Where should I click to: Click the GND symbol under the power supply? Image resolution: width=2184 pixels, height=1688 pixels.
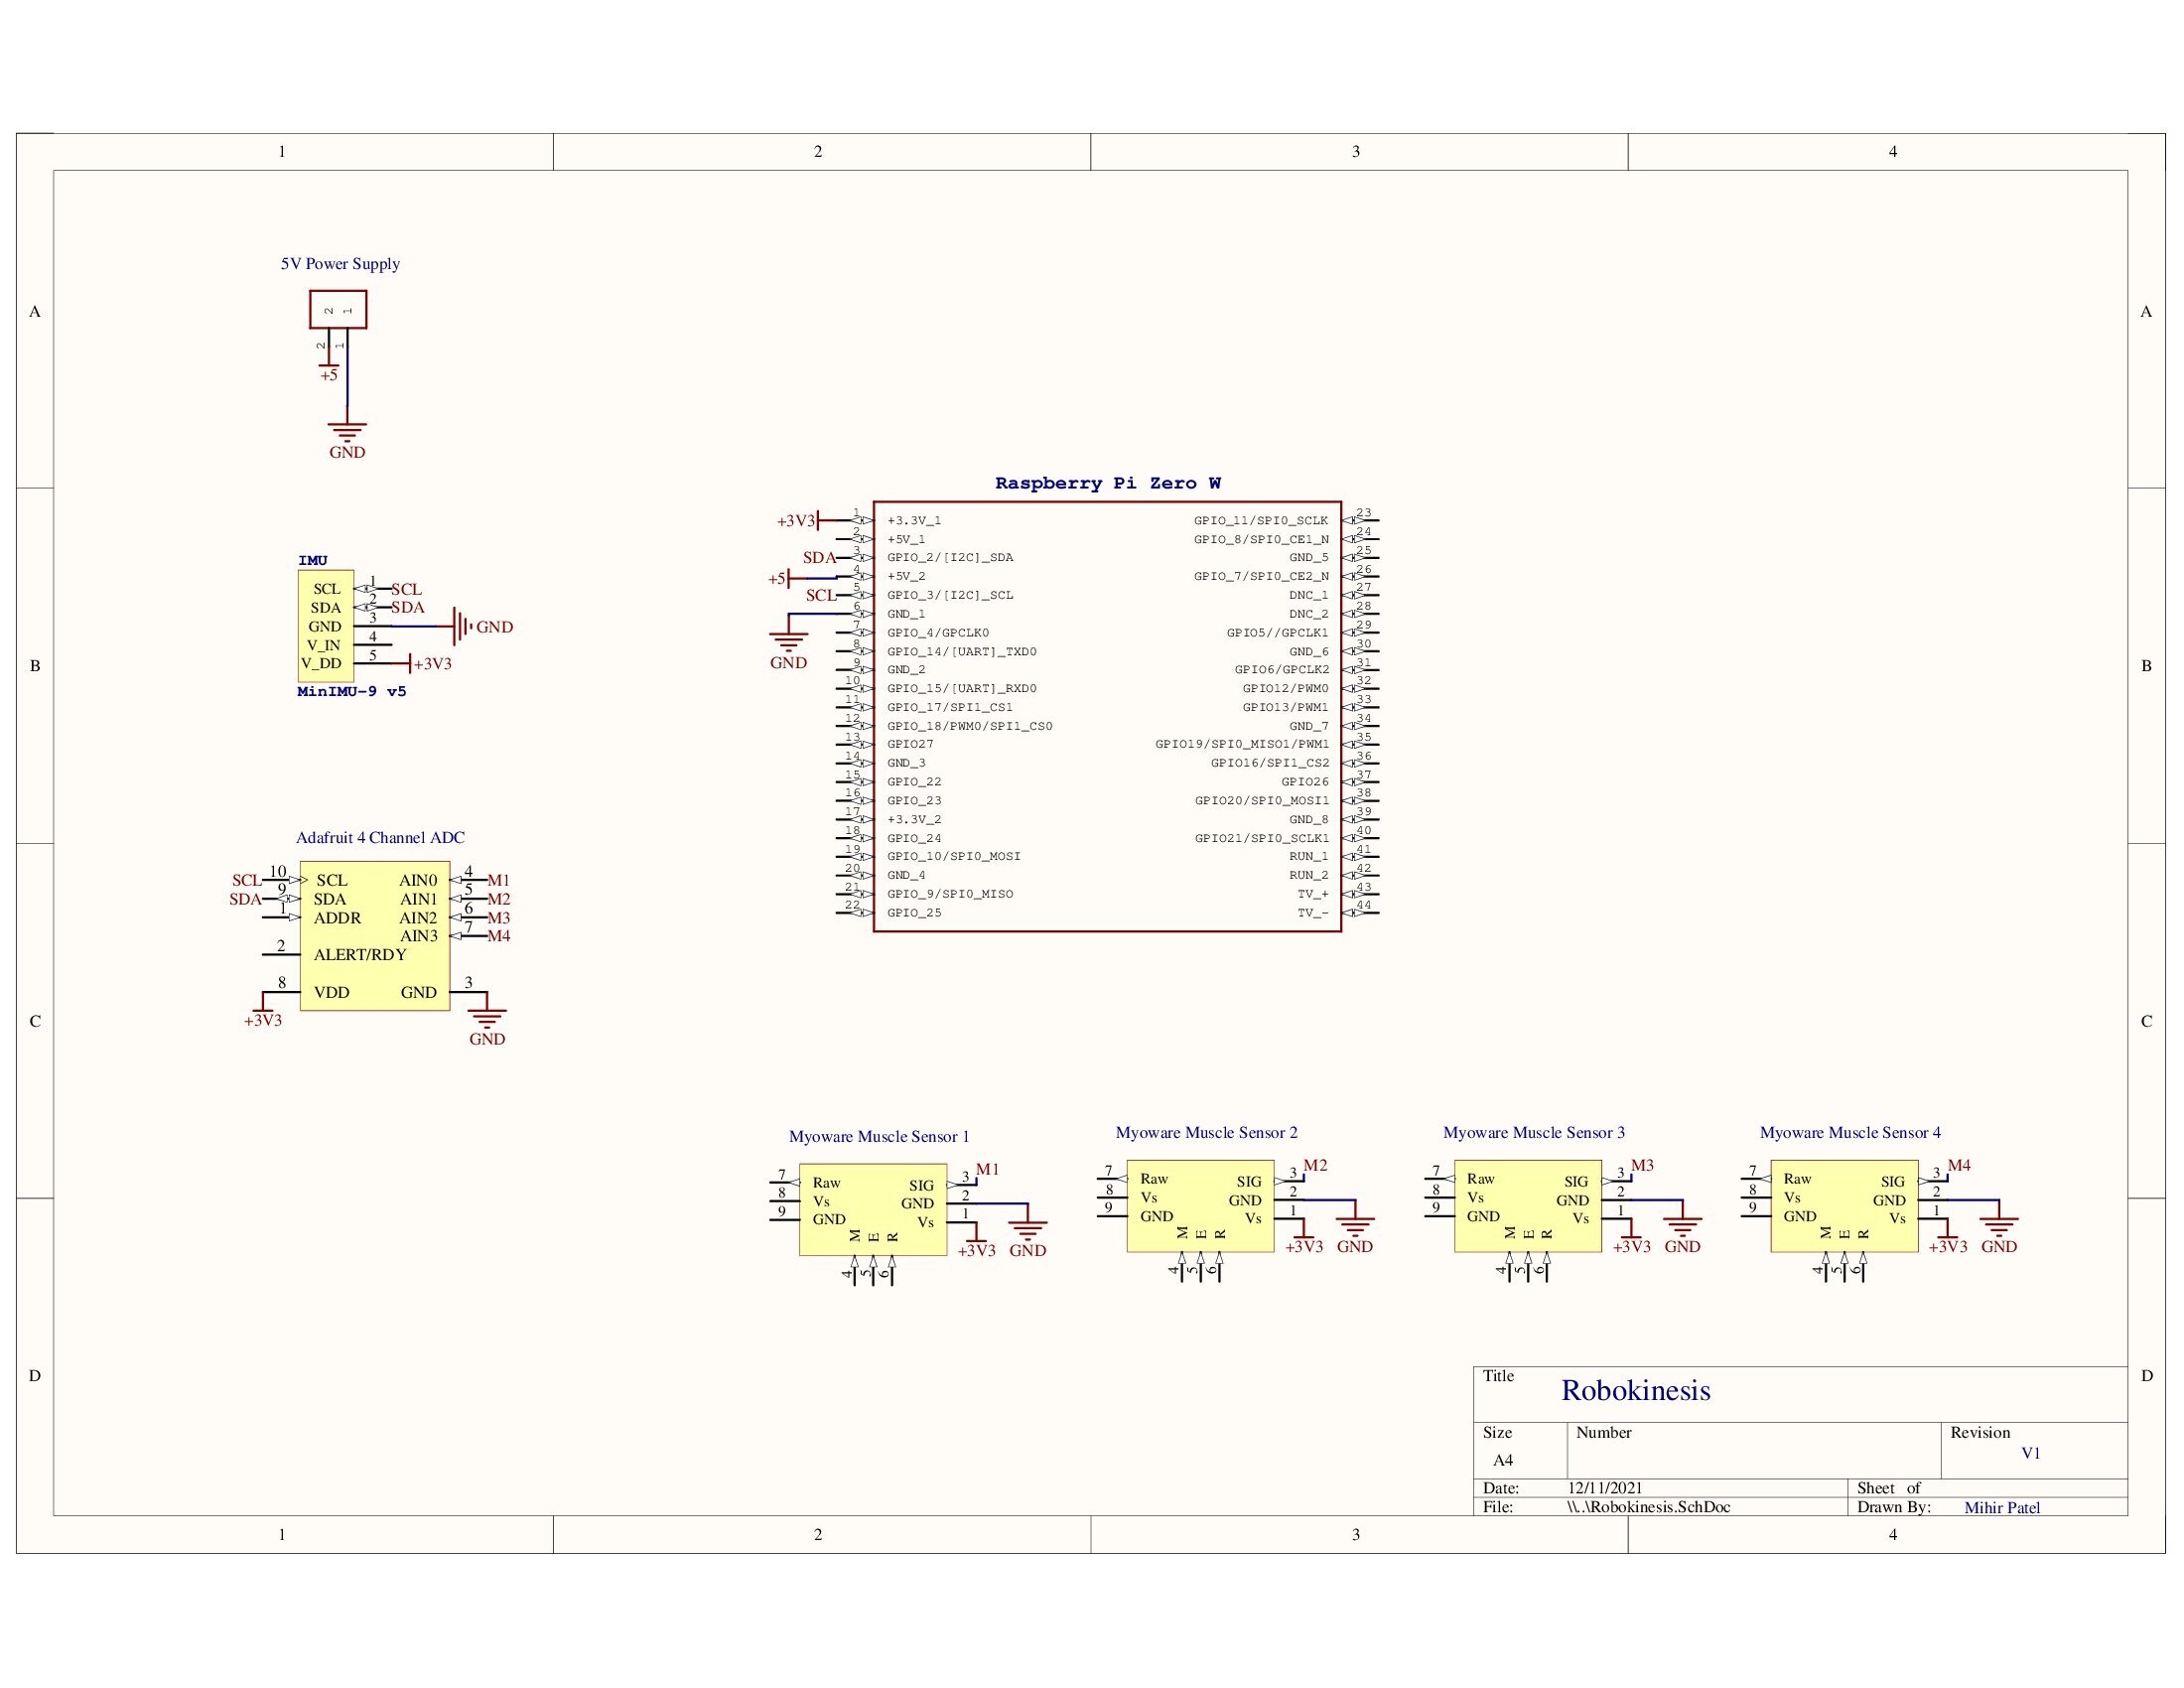tap(347, 438)
